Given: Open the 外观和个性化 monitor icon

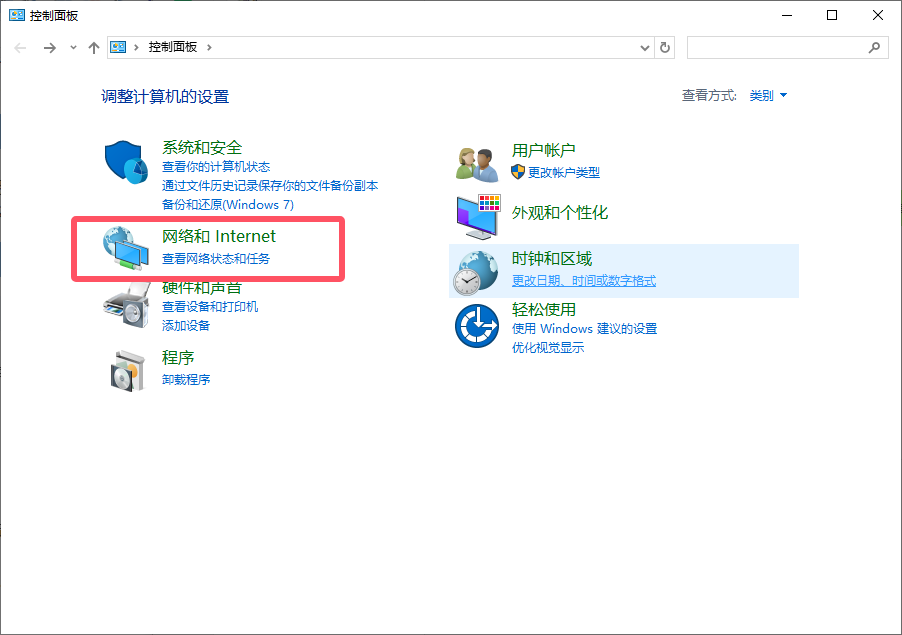Looking at the screenshot, I should point(477,214).
